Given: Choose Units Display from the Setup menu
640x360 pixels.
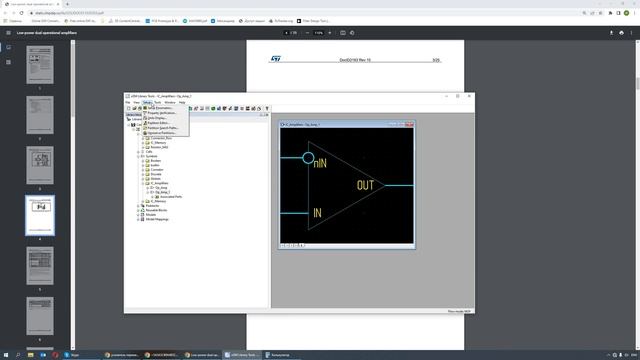Looking at the screenshot, I should tap(165, 118).
